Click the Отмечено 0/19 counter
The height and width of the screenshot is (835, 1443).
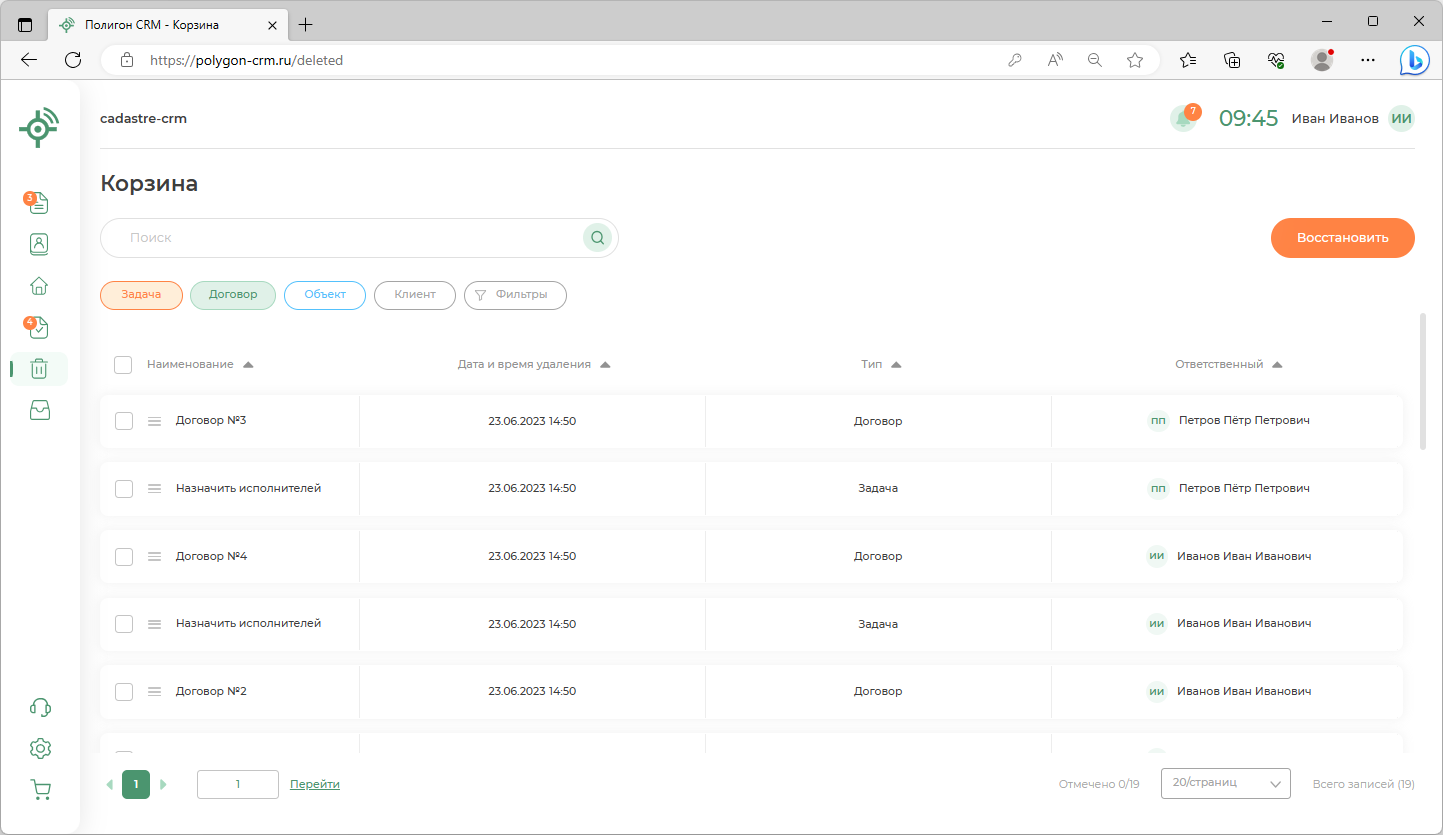coord(1099,784)
